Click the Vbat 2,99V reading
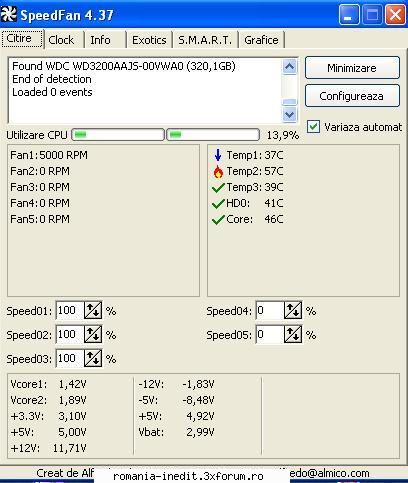Screen dimensions: 408x483 176,432
